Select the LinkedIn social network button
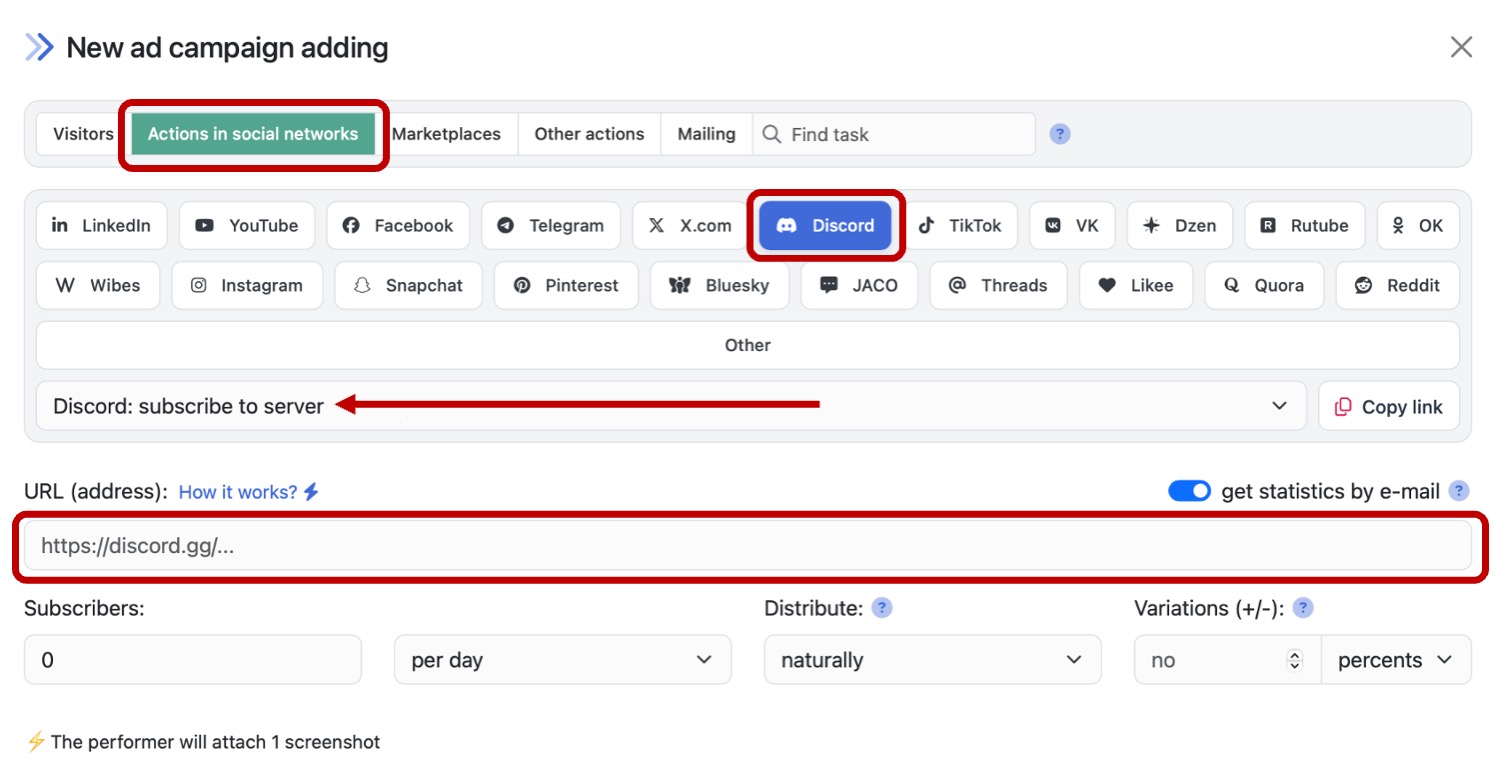 pos(100,225)
